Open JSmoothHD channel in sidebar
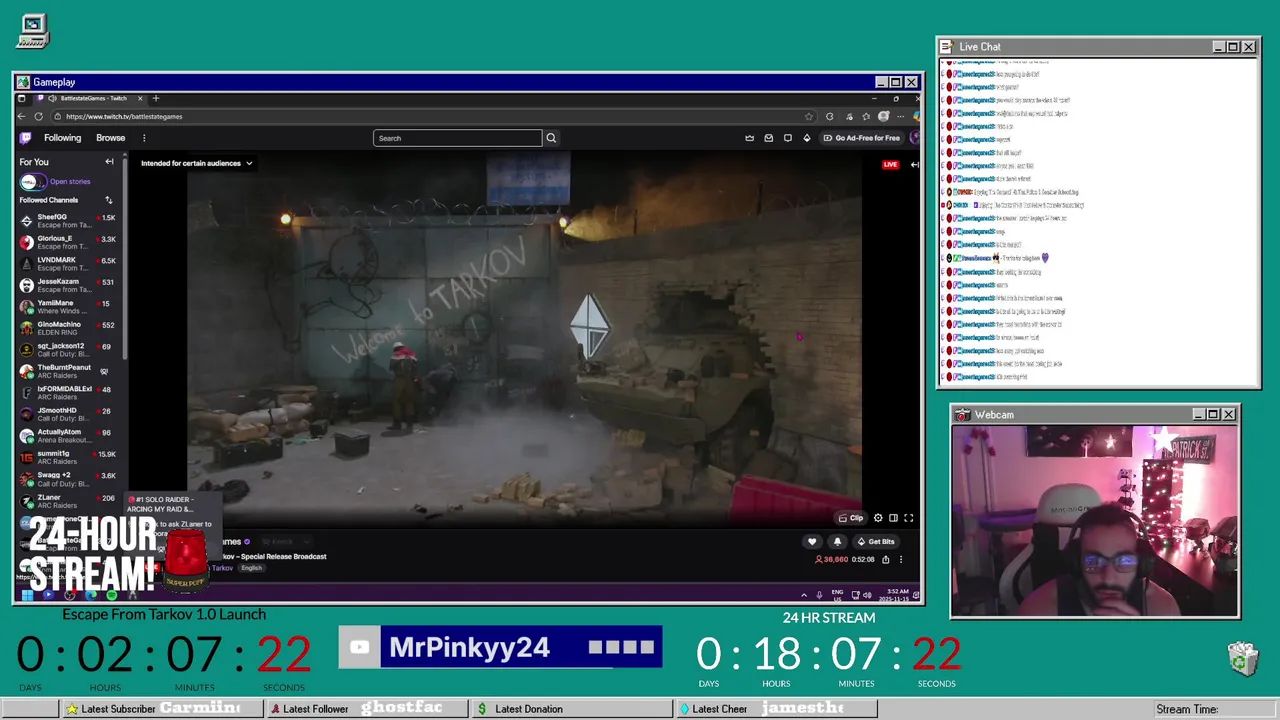The height and width of the screenshot is (720, 1280). point(68,414)
